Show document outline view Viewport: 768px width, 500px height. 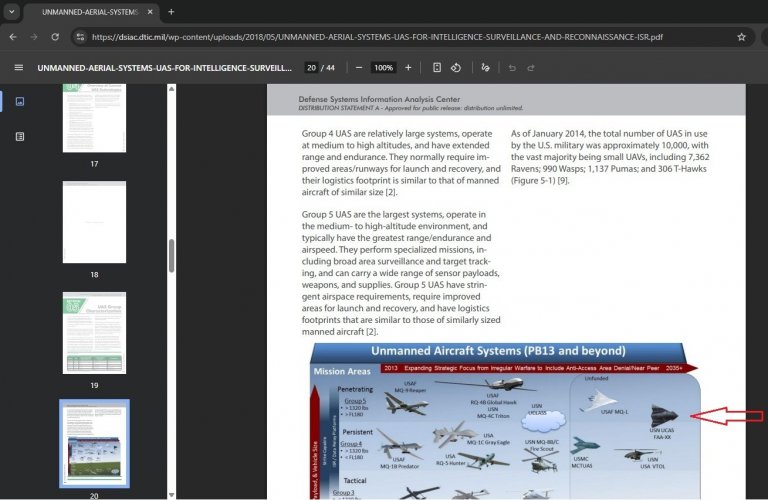click(x=20, y=137)
